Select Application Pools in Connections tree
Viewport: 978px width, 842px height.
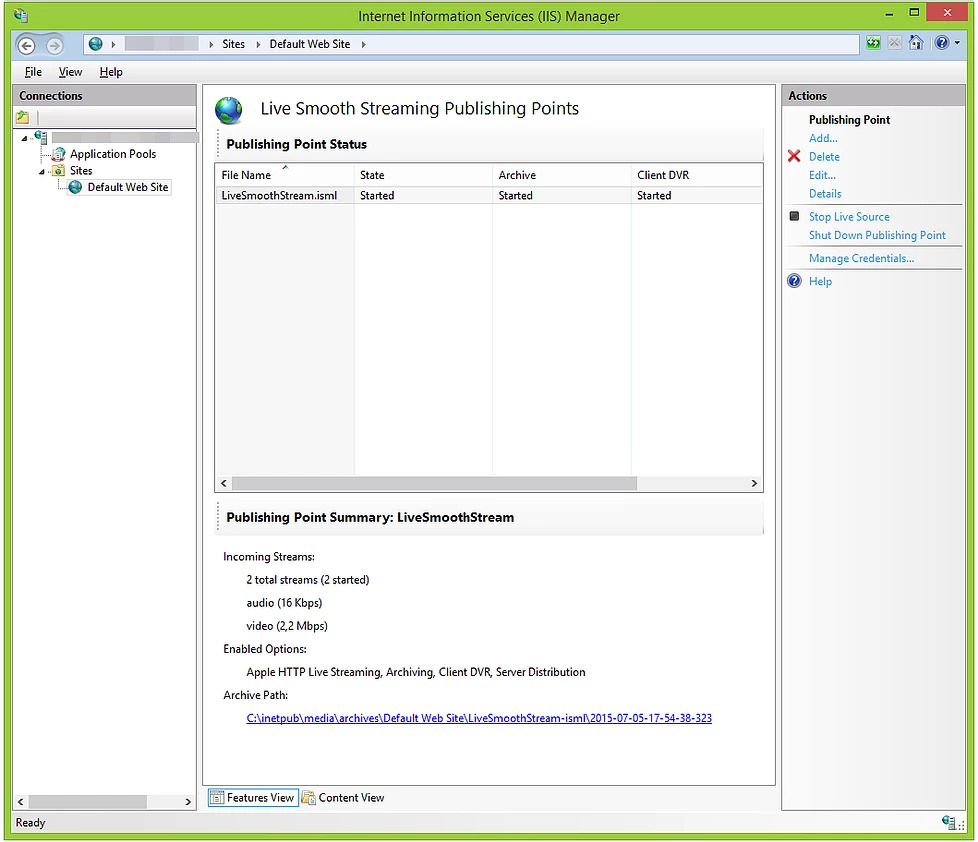point(113,154)
